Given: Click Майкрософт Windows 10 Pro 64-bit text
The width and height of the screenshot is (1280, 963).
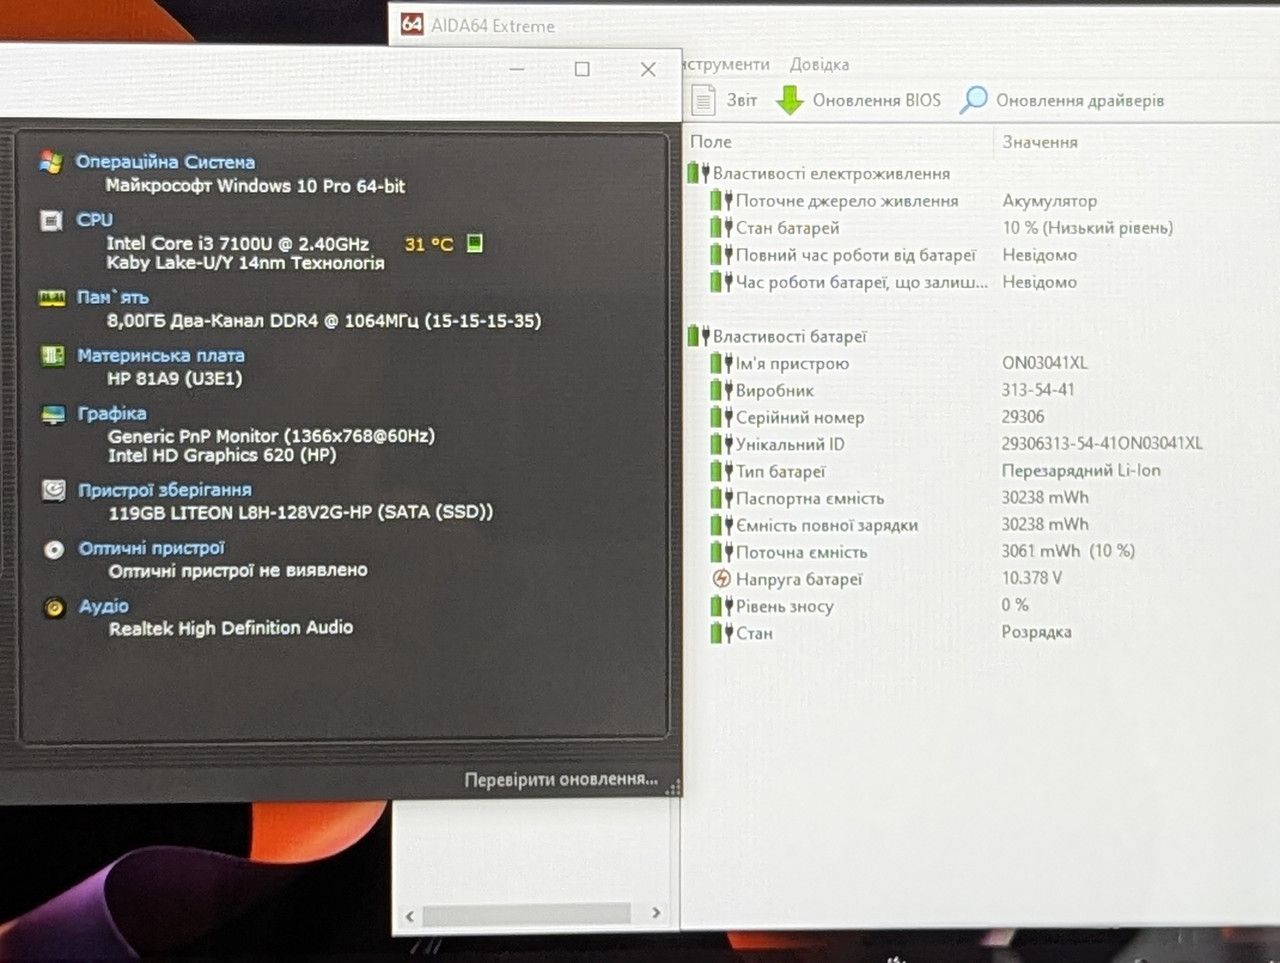Looking at the screenshot, I should coord(256,185).
